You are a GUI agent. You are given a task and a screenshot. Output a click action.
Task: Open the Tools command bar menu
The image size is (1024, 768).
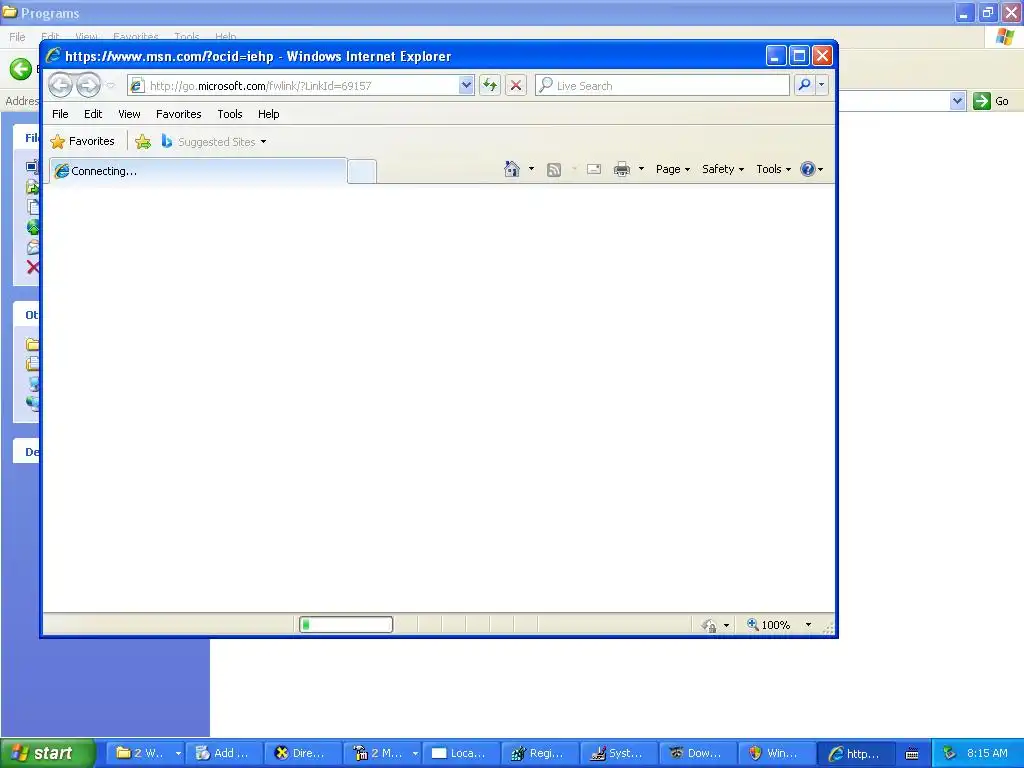click(774, 169)
